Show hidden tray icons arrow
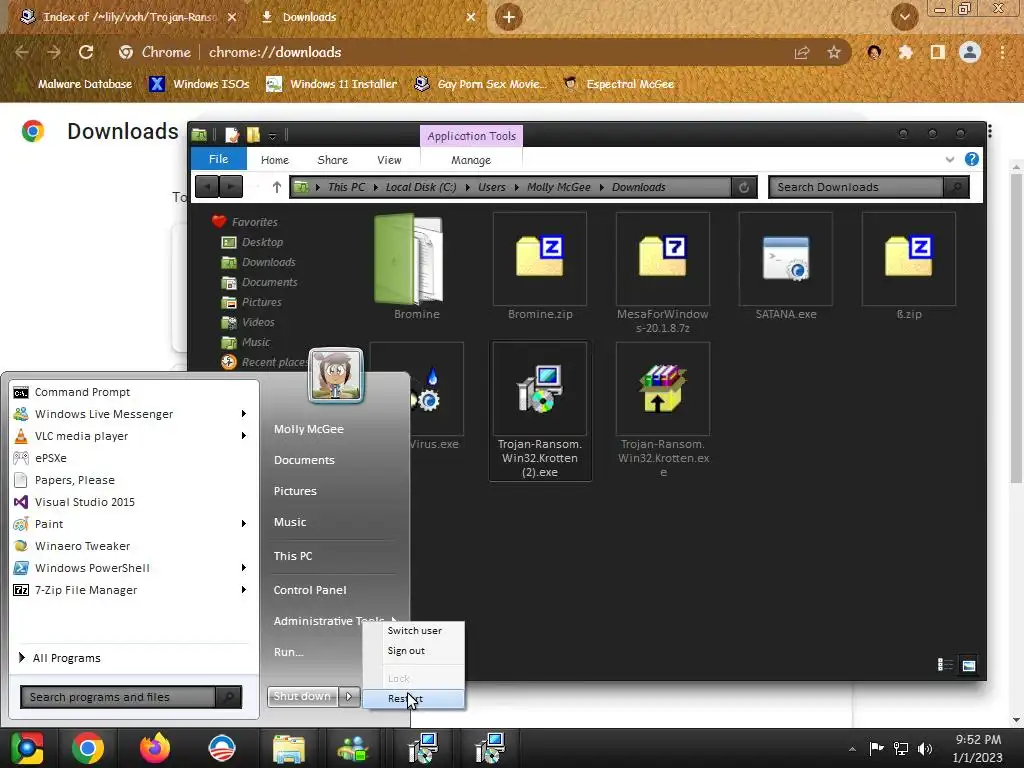 852,749
